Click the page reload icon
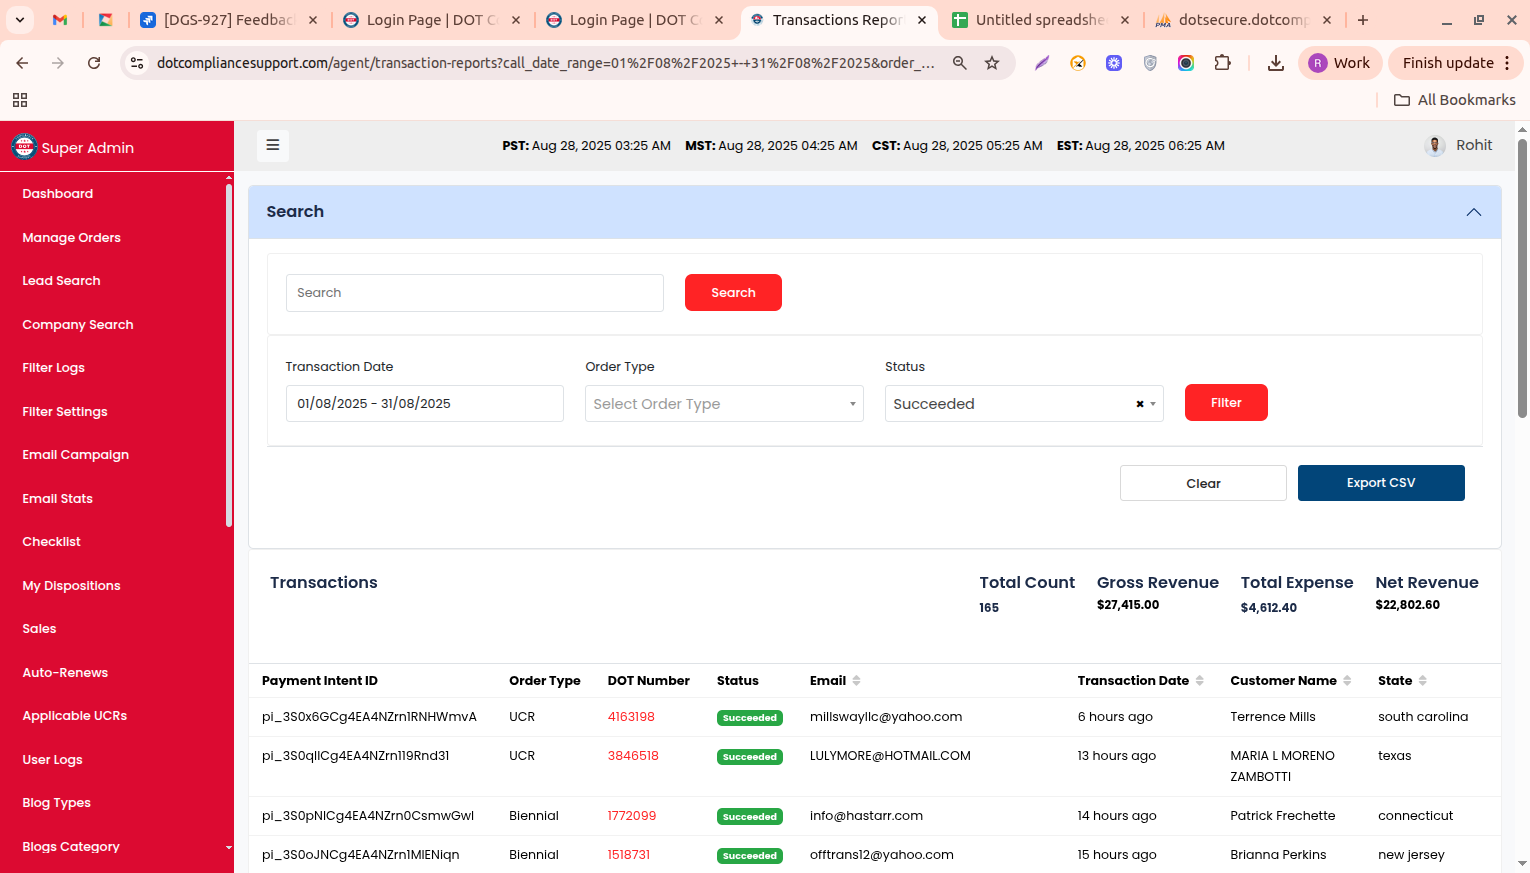The width and height of the screenshot is (1530, 873). (x=94, y=63)
